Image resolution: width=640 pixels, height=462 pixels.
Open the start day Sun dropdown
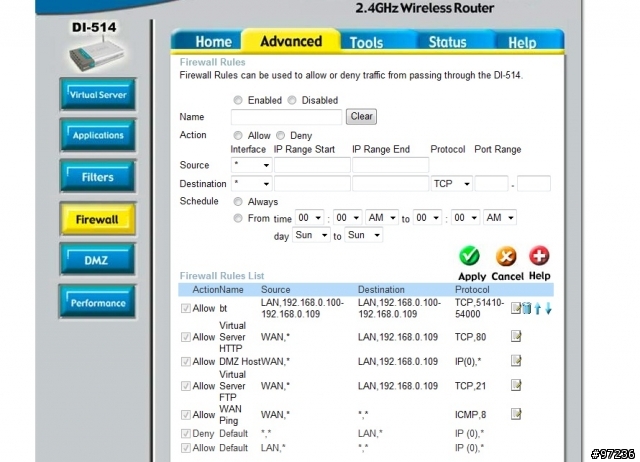pos(311,235)
